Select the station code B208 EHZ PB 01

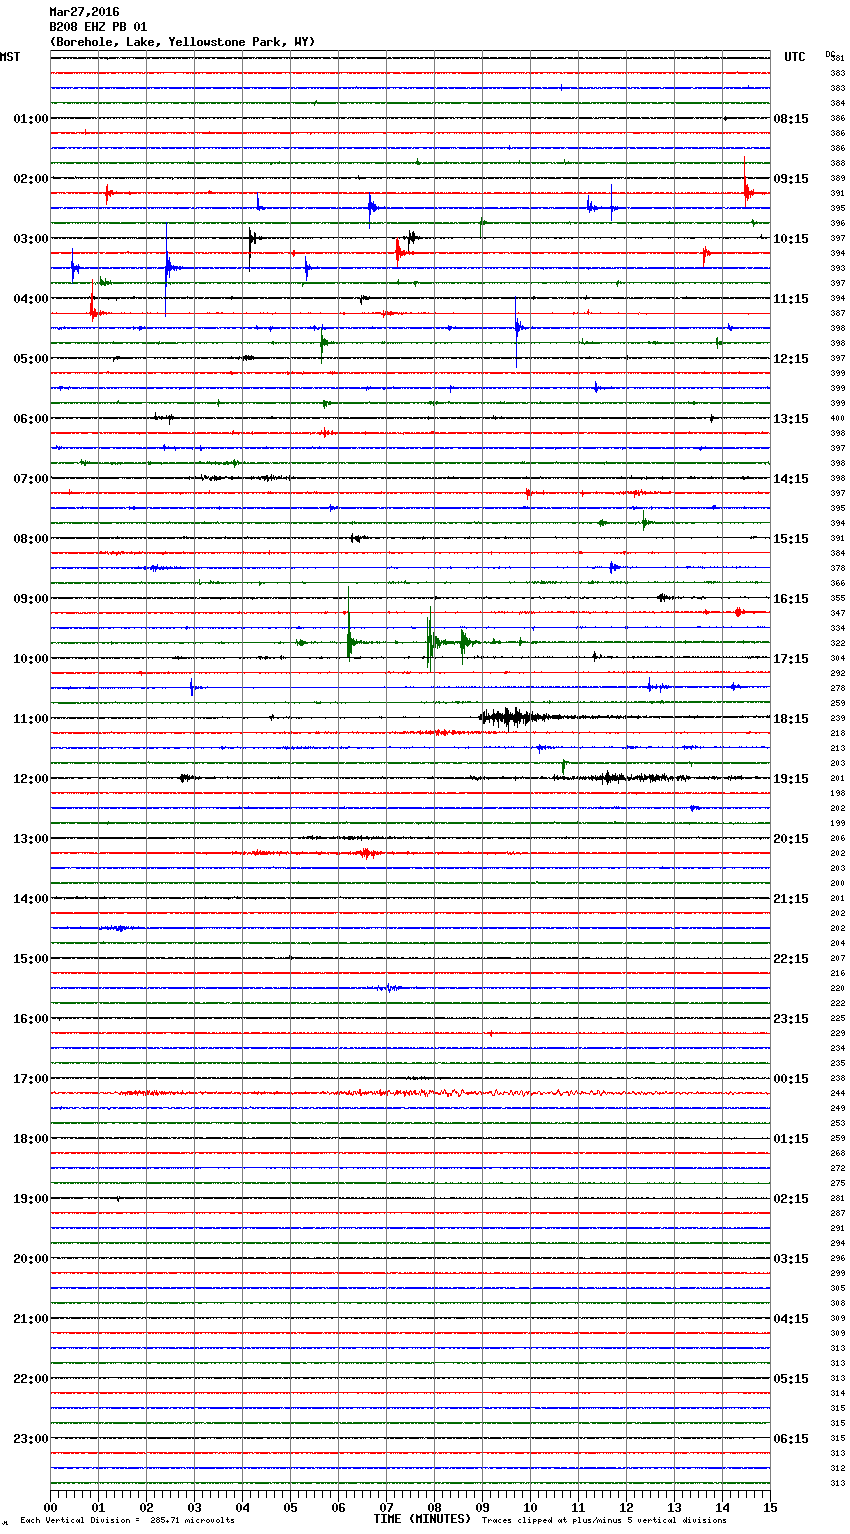click(98, 27)
